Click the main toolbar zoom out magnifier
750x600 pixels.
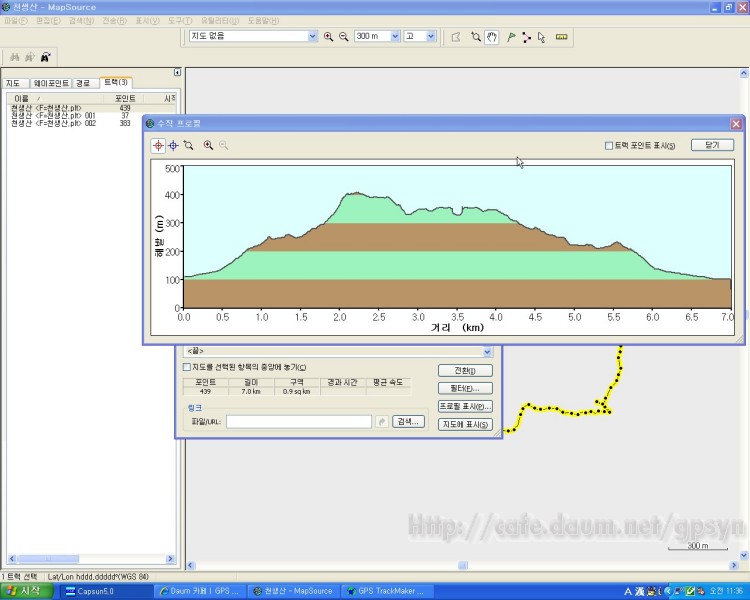coord(343,36)
